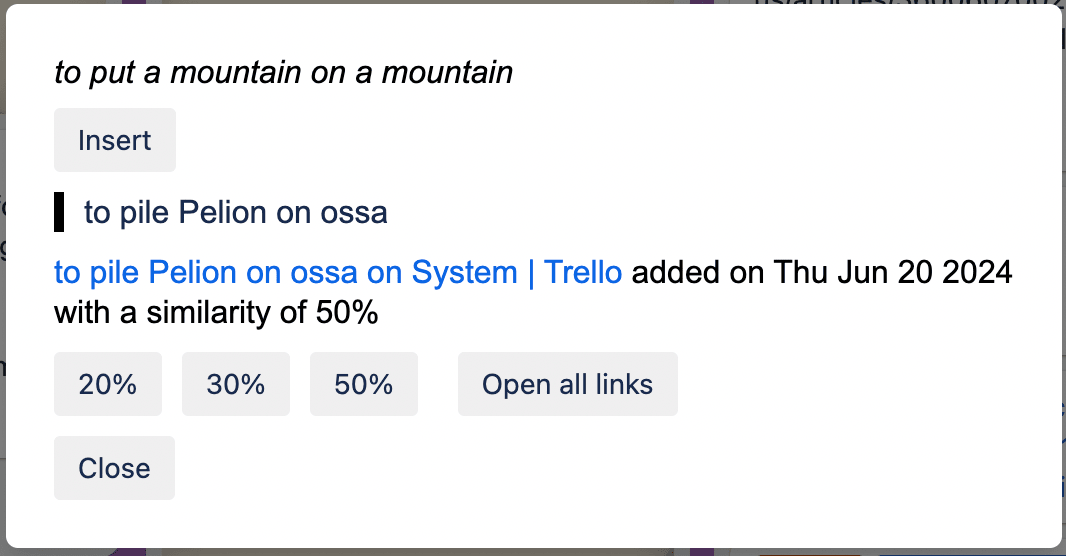The height and width of the screenshot is (556, 1066).
Task: Click the black bar beside the quote
Action: coord(59,213)
